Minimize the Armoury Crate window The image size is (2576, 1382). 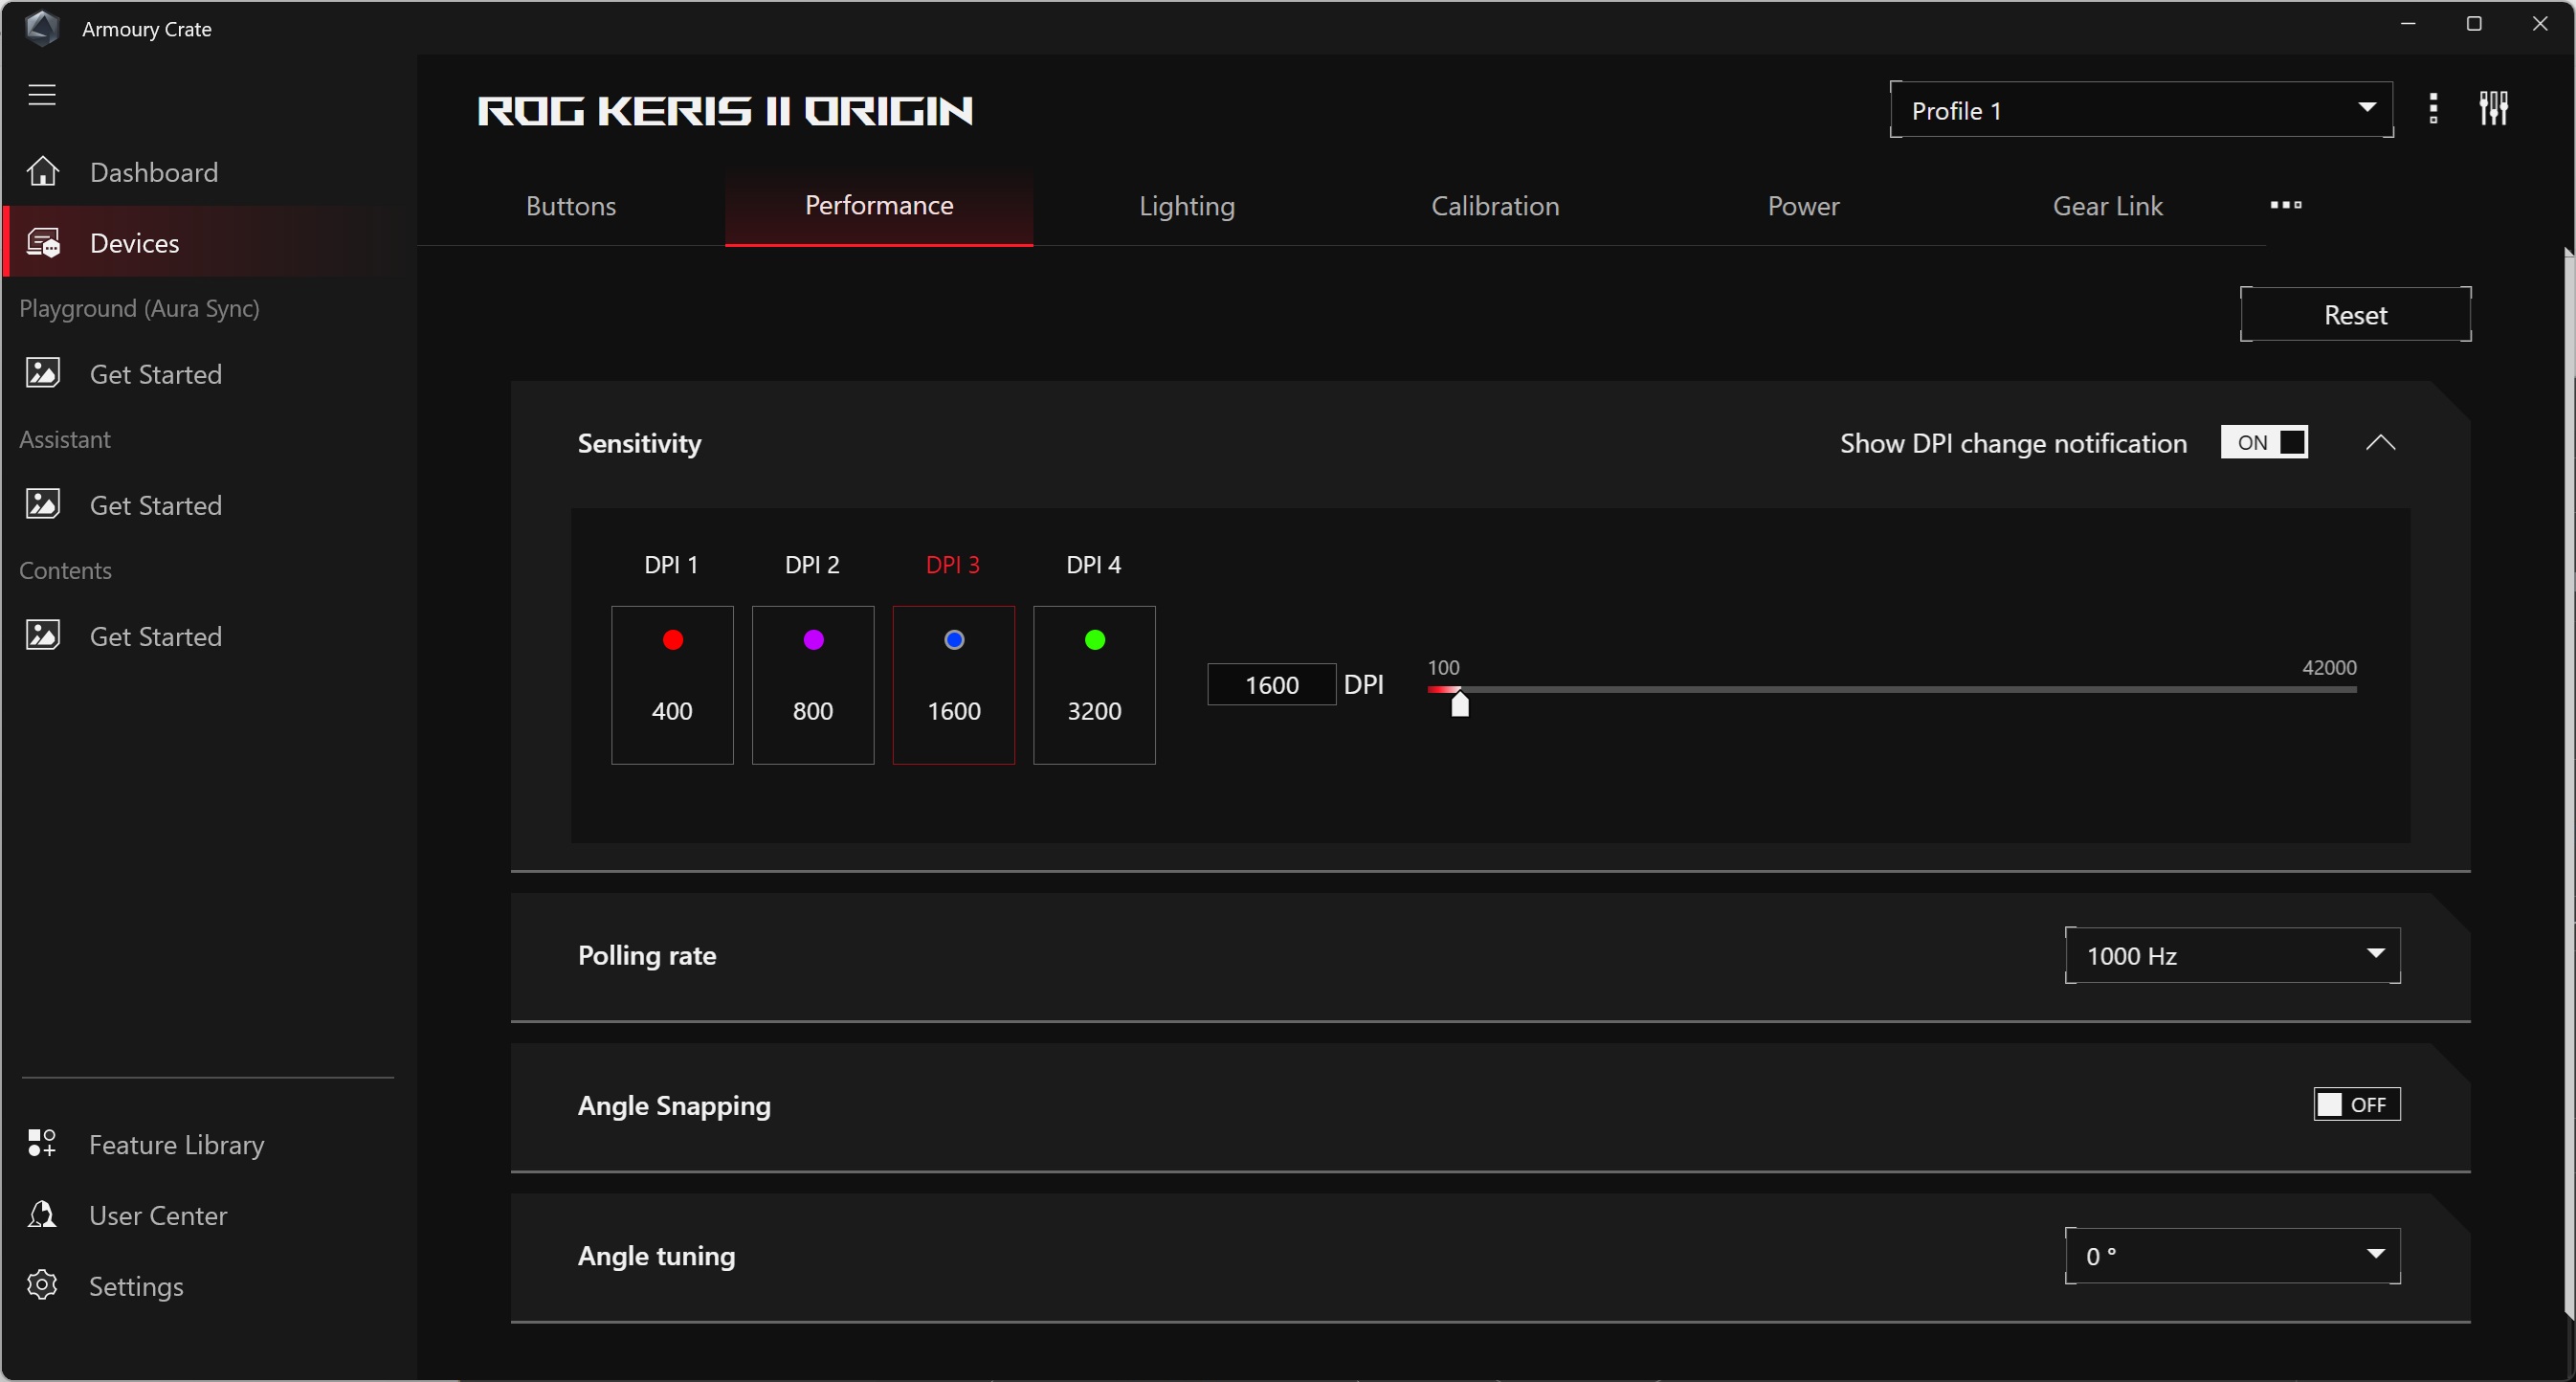(2408, 24)
